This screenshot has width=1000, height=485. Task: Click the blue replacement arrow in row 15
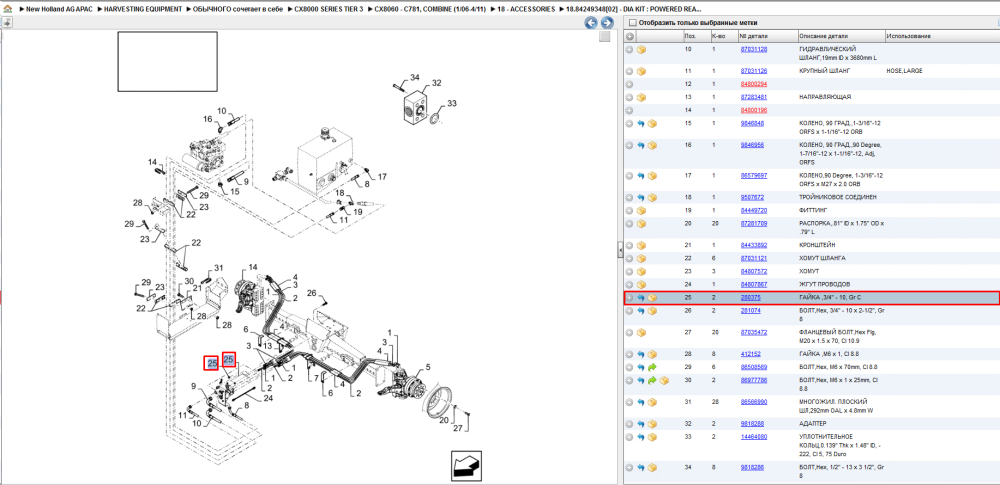pos(641,123)
